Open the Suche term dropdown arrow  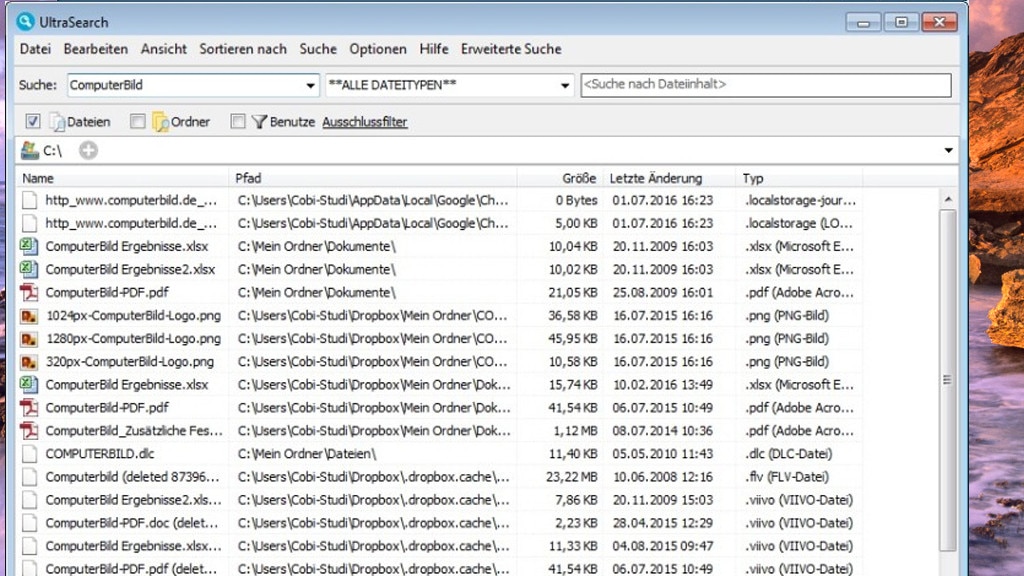[310, 86]
